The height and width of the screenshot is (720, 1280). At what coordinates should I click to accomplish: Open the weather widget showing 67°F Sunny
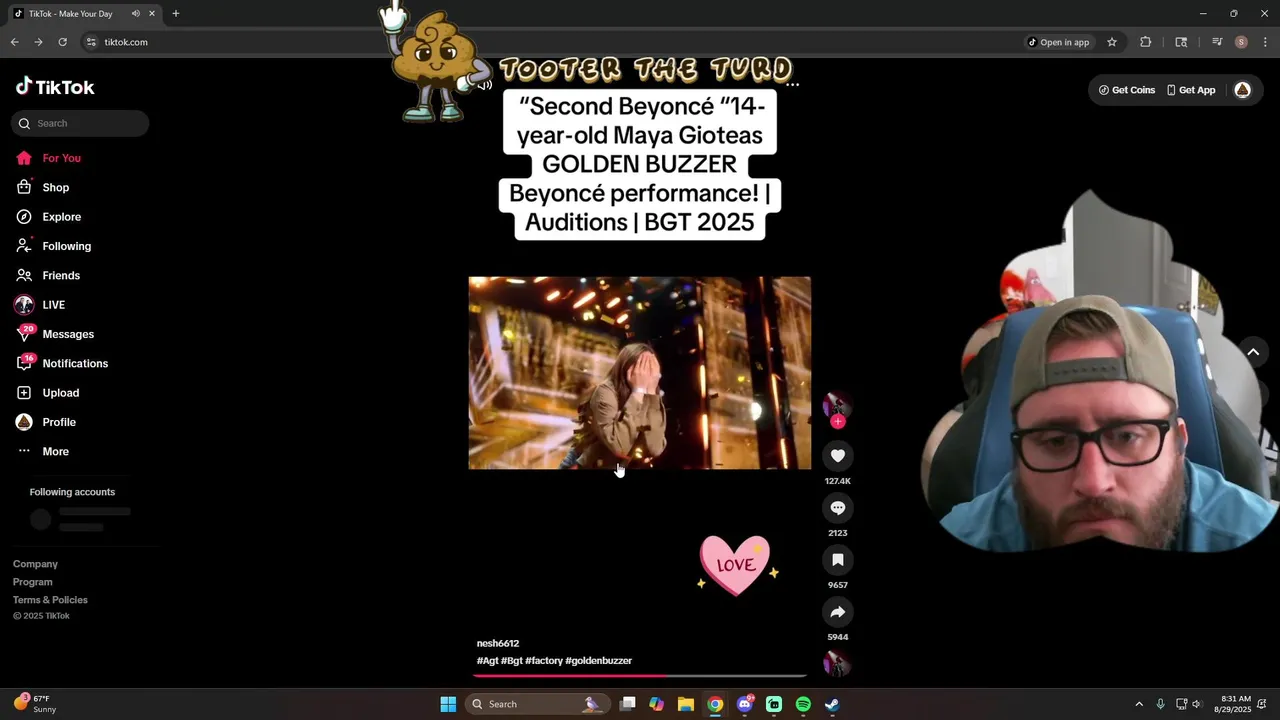(x=35, y=704)
